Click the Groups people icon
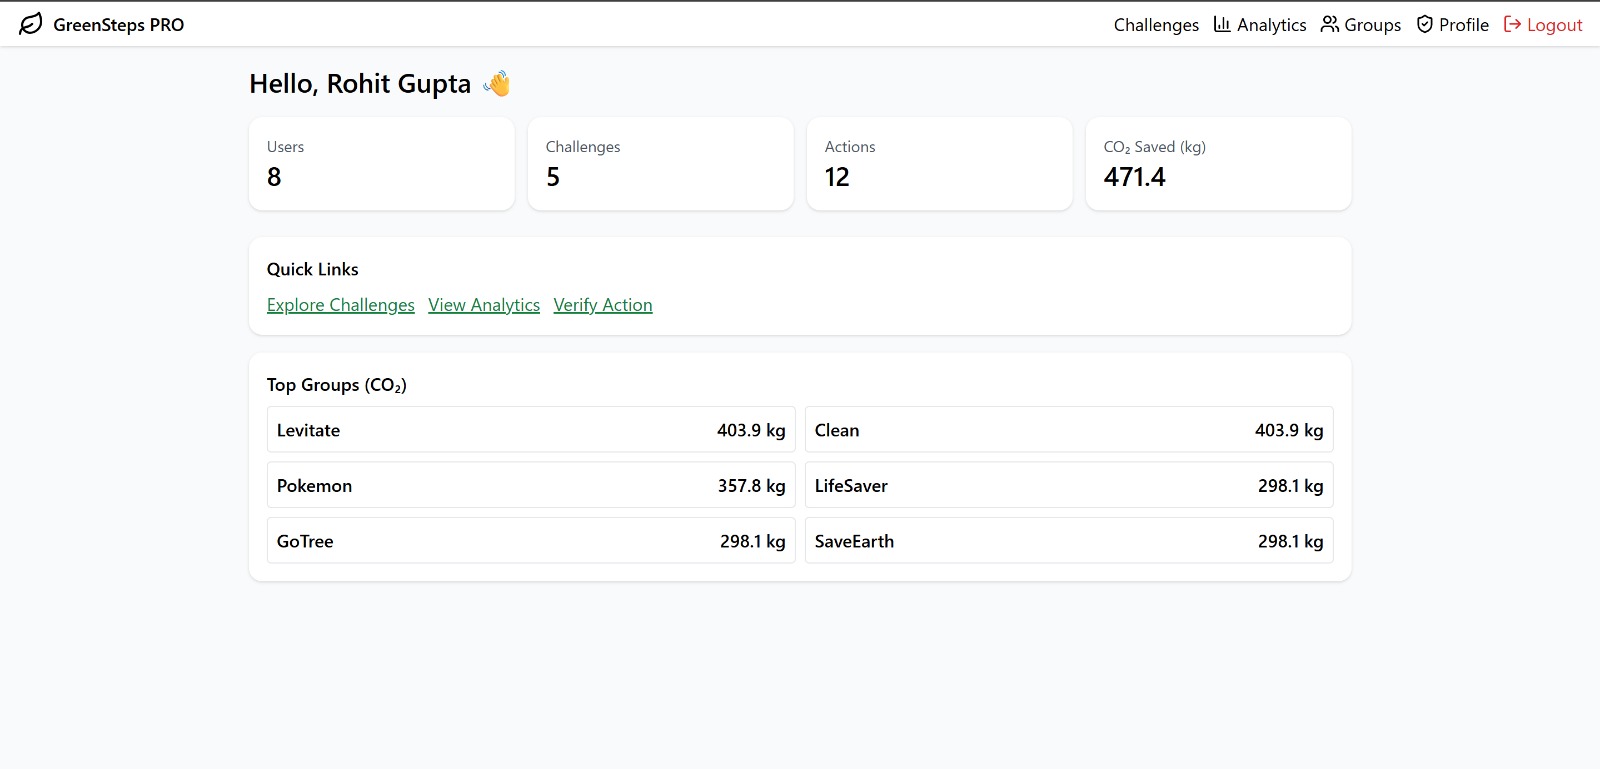This screenshot has height=769, width=1600. point(1329,24)
